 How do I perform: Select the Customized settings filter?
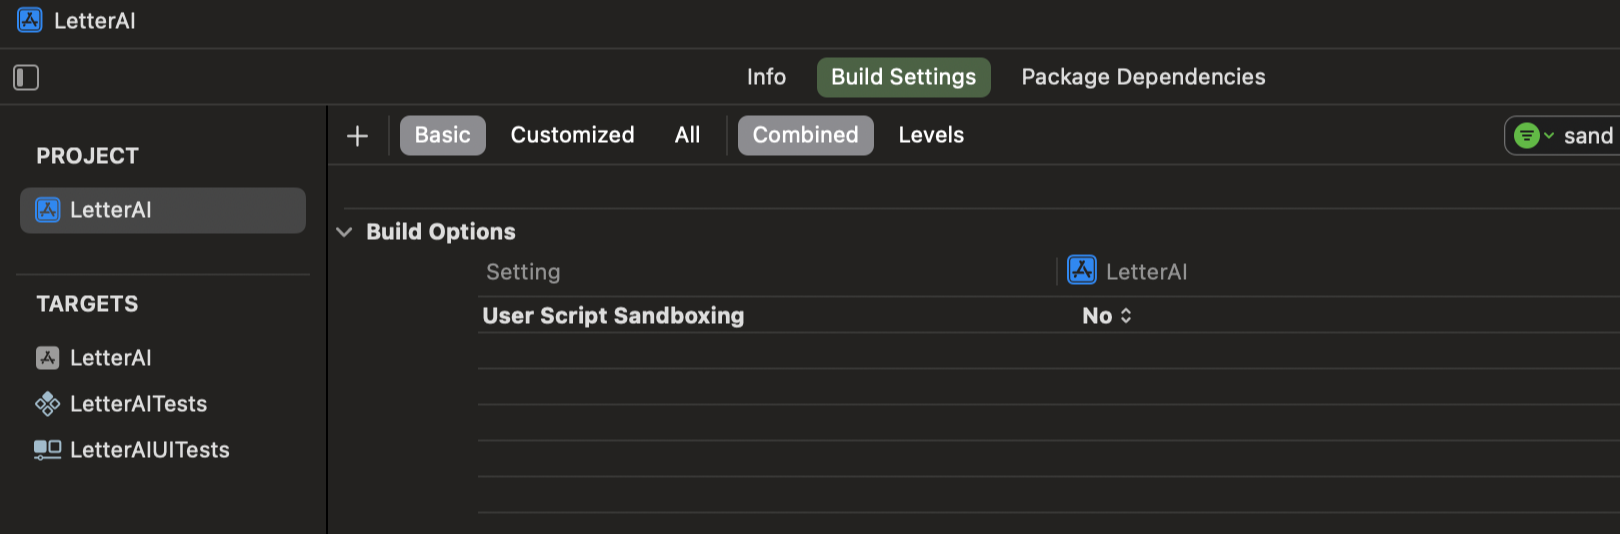tap(573, 135)
